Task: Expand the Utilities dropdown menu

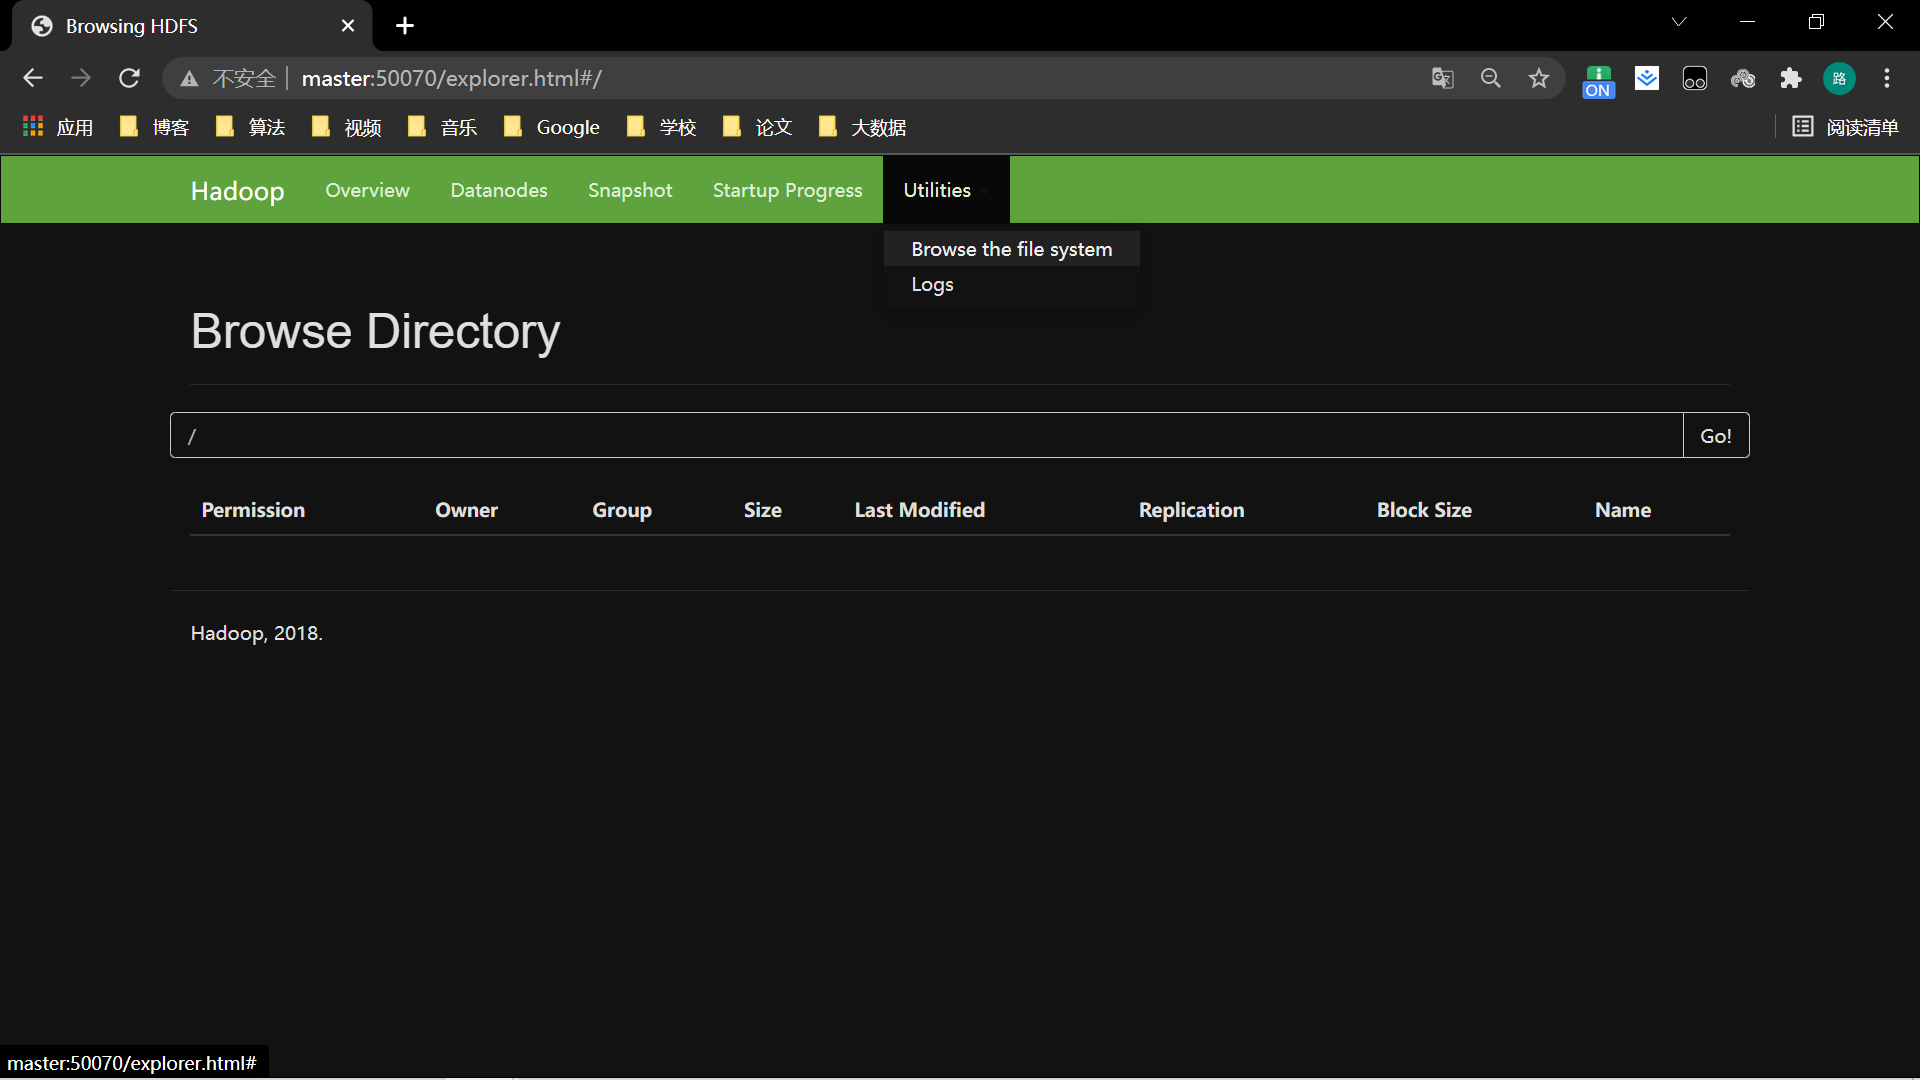Action: point(944,190)
